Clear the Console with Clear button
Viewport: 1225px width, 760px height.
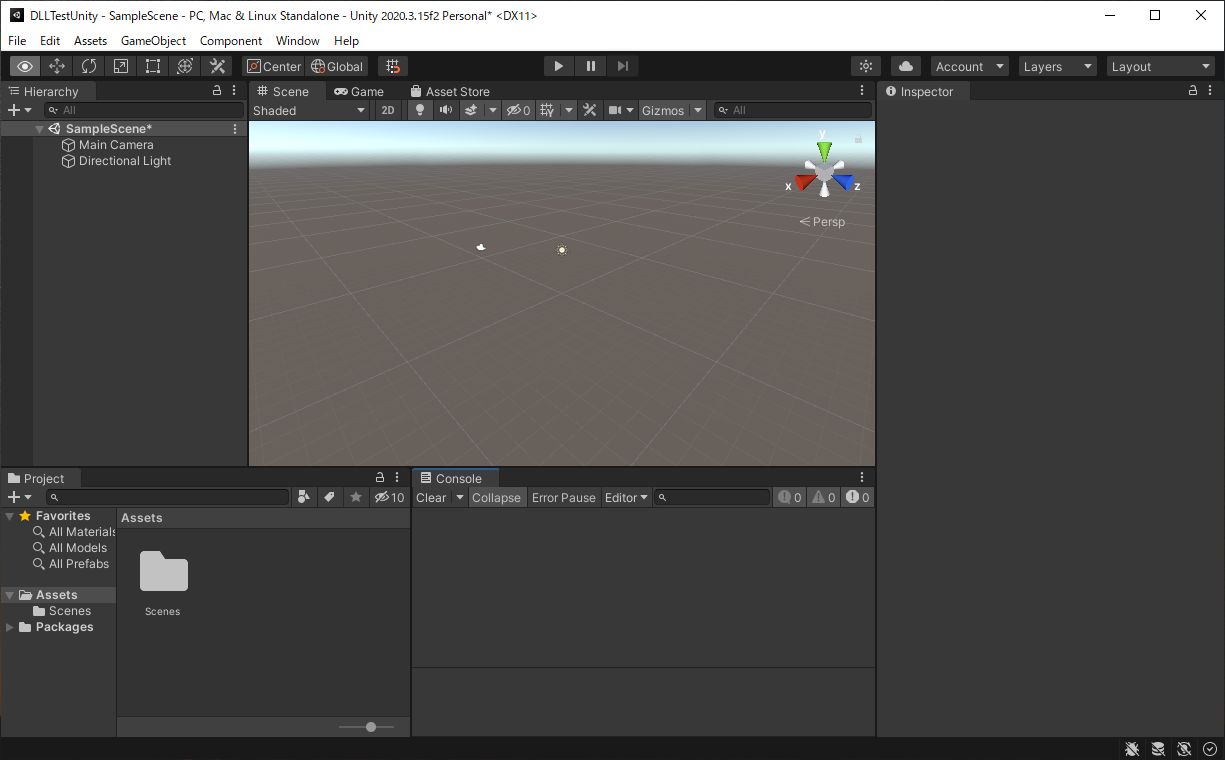click(x=432, y=497)
